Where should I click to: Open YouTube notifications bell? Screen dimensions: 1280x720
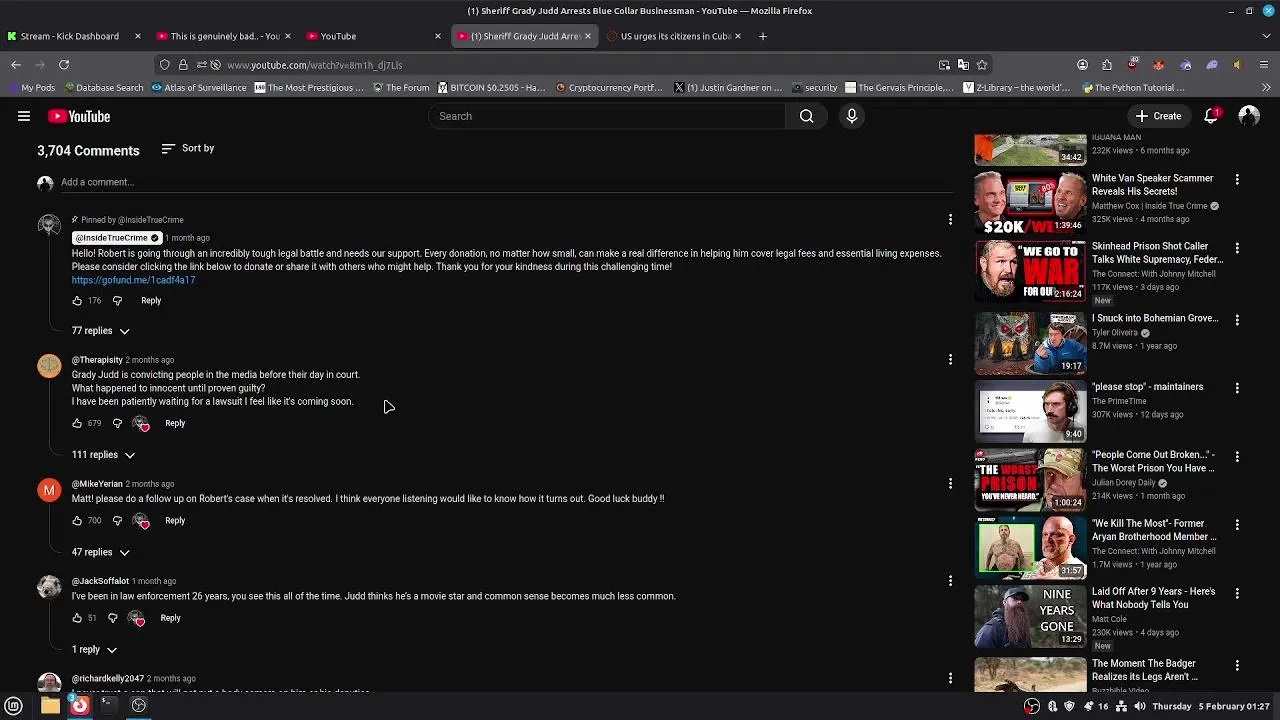pyautogui.click(x=1211, y=116)
